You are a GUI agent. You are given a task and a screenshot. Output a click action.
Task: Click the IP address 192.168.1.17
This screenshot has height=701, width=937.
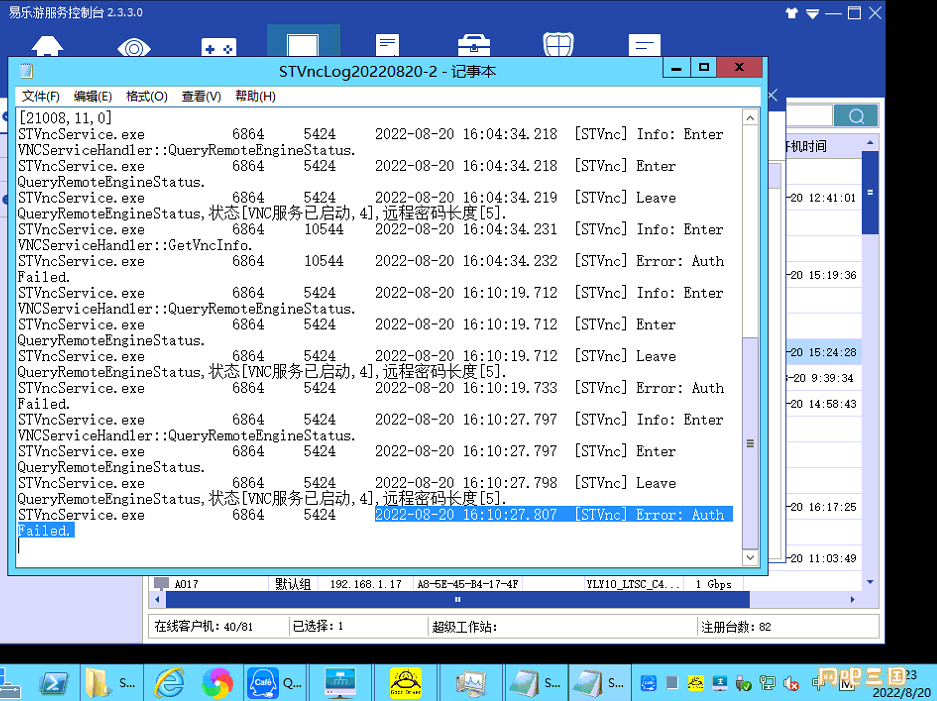(x=366, y=584)
